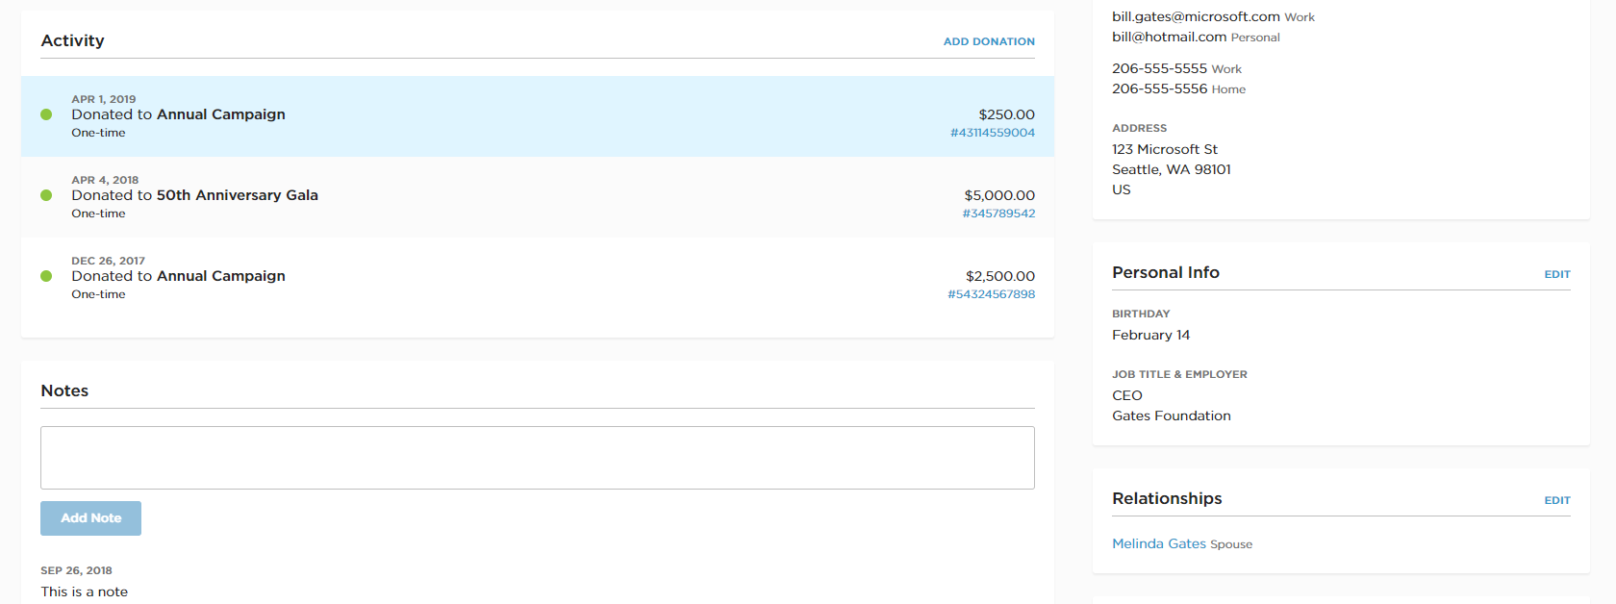Focus the Notes text box
The image size is (1616, 604).
click(537, 458)
